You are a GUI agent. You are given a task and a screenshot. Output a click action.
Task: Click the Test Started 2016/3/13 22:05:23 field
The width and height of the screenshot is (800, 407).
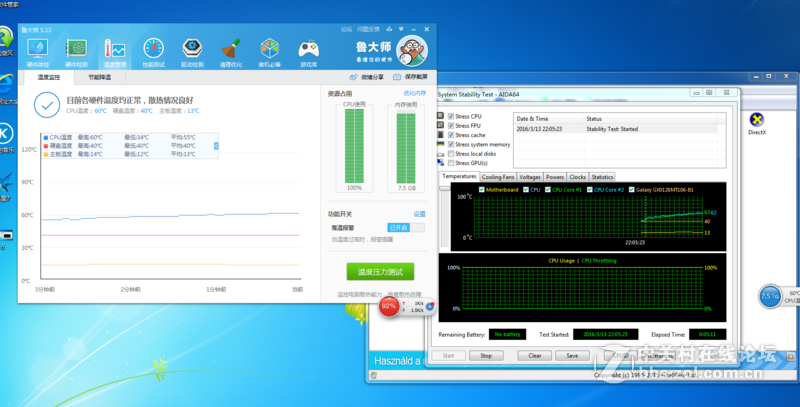click(606, 335)
